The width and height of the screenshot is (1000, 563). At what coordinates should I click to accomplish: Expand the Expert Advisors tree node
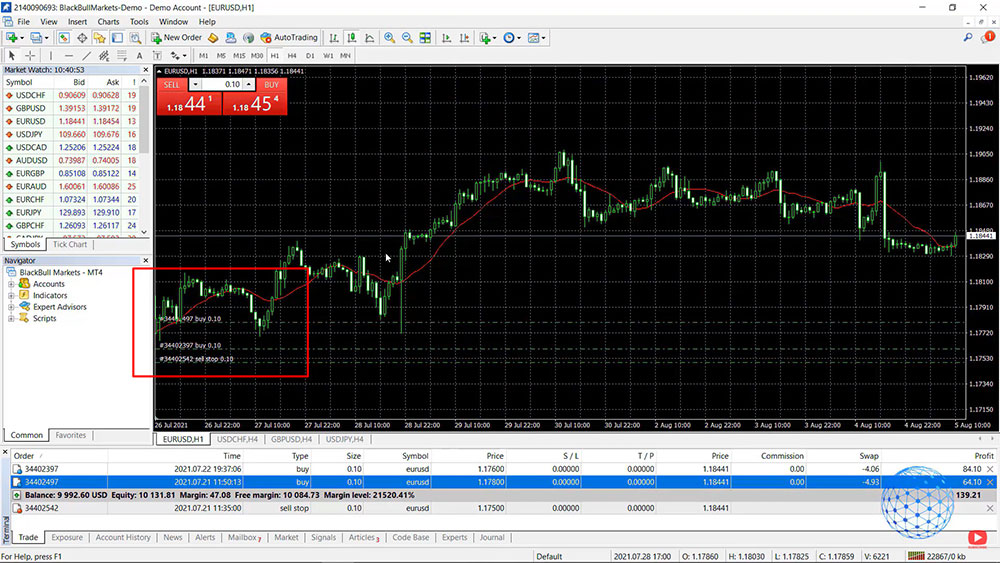pos(11,307)
